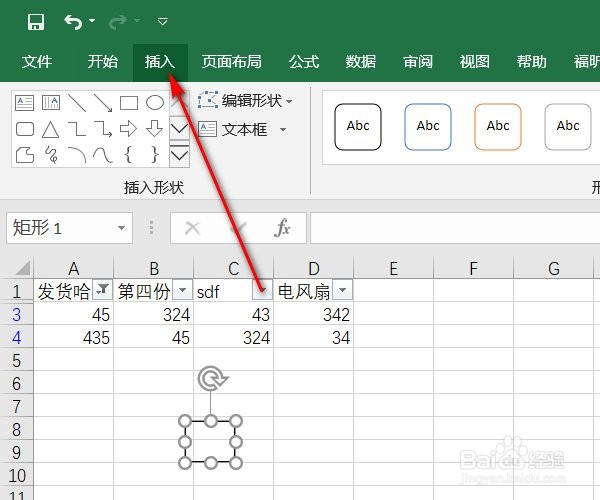Click the sdf header cell
600x500 pixels.
point(223,292)
